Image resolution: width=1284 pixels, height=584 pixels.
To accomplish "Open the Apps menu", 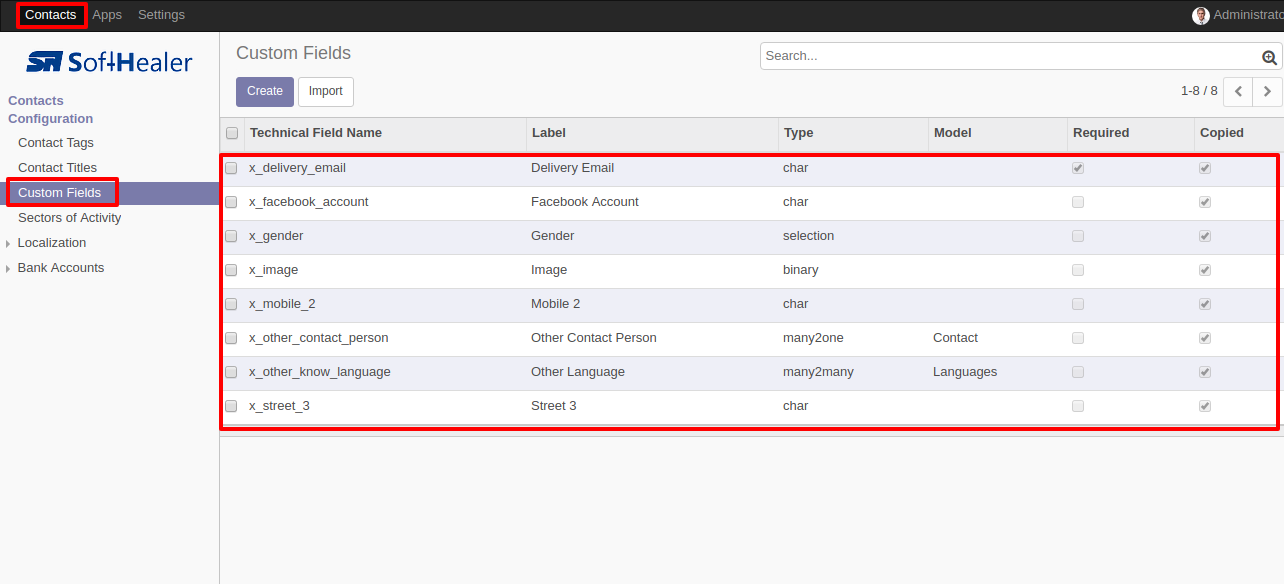I will tap(107, 15).
